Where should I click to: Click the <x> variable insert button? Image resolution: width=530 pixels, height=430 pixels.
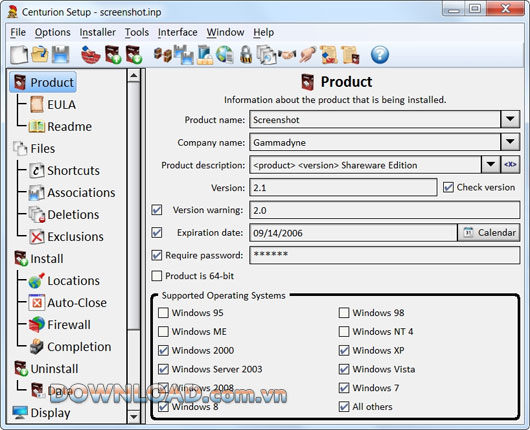pos(510,165)
